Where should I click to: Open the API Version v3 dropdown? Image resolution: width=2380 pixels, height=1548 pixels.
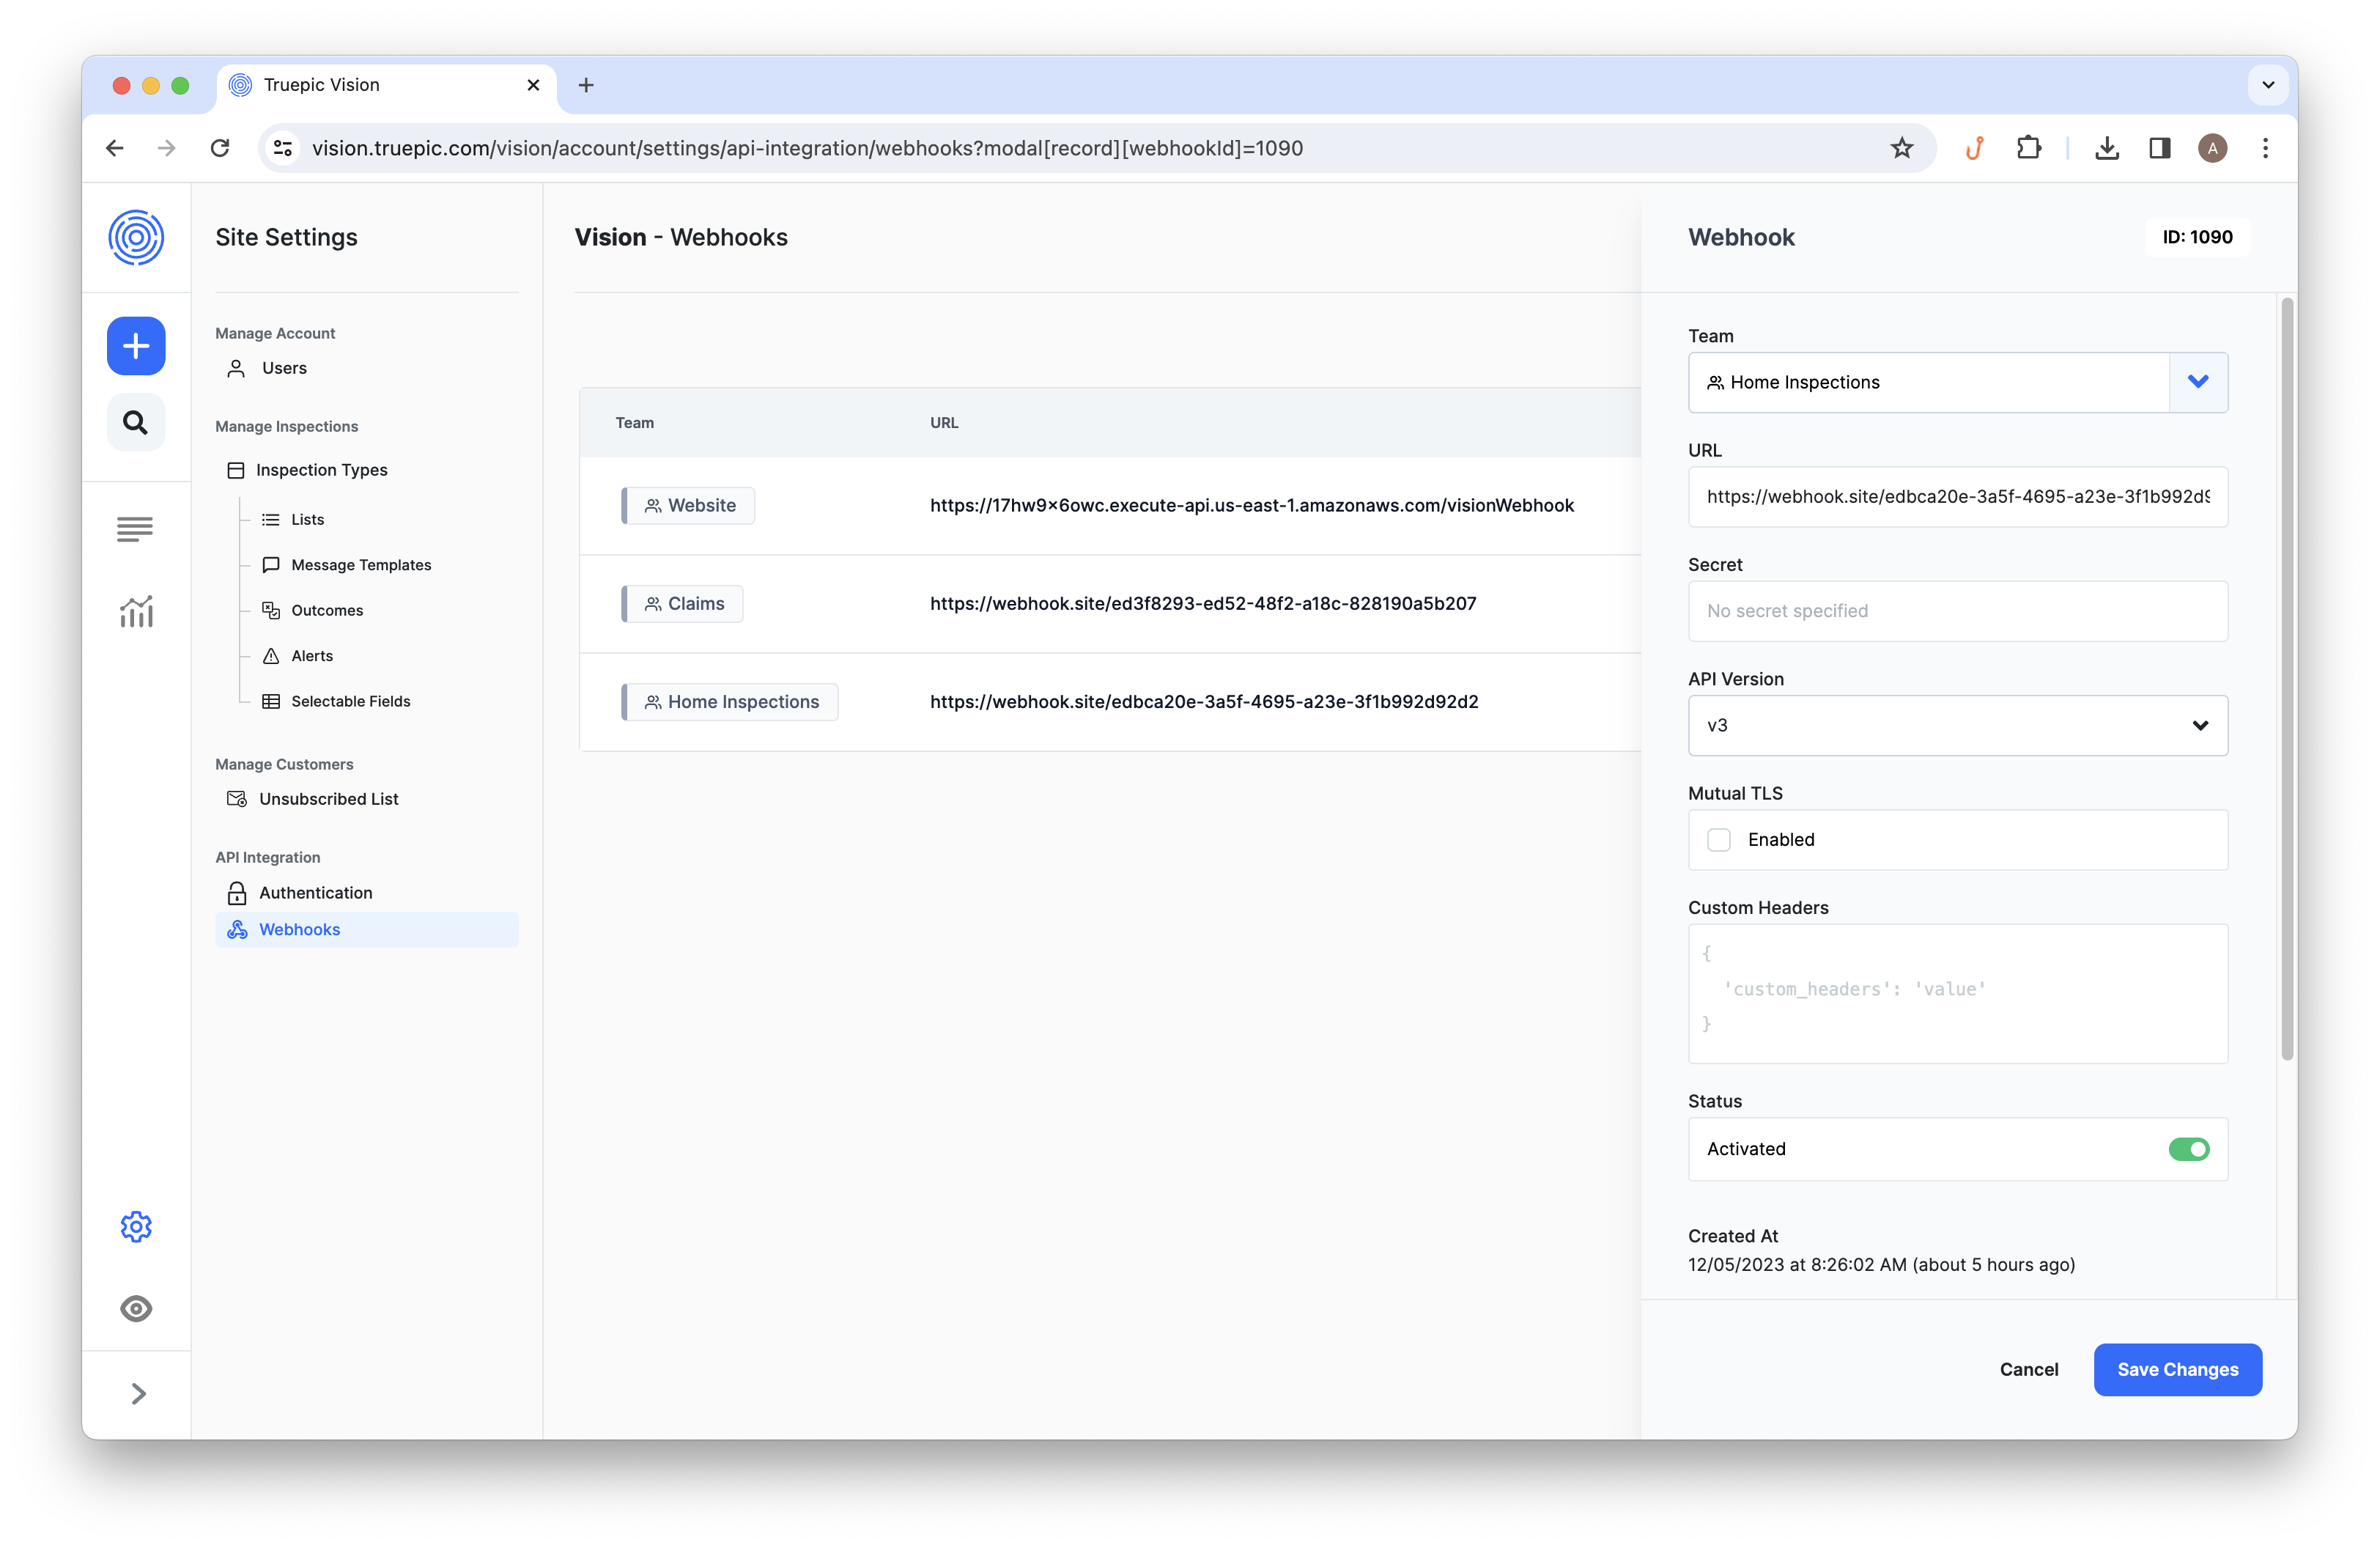click(1957, 725)
